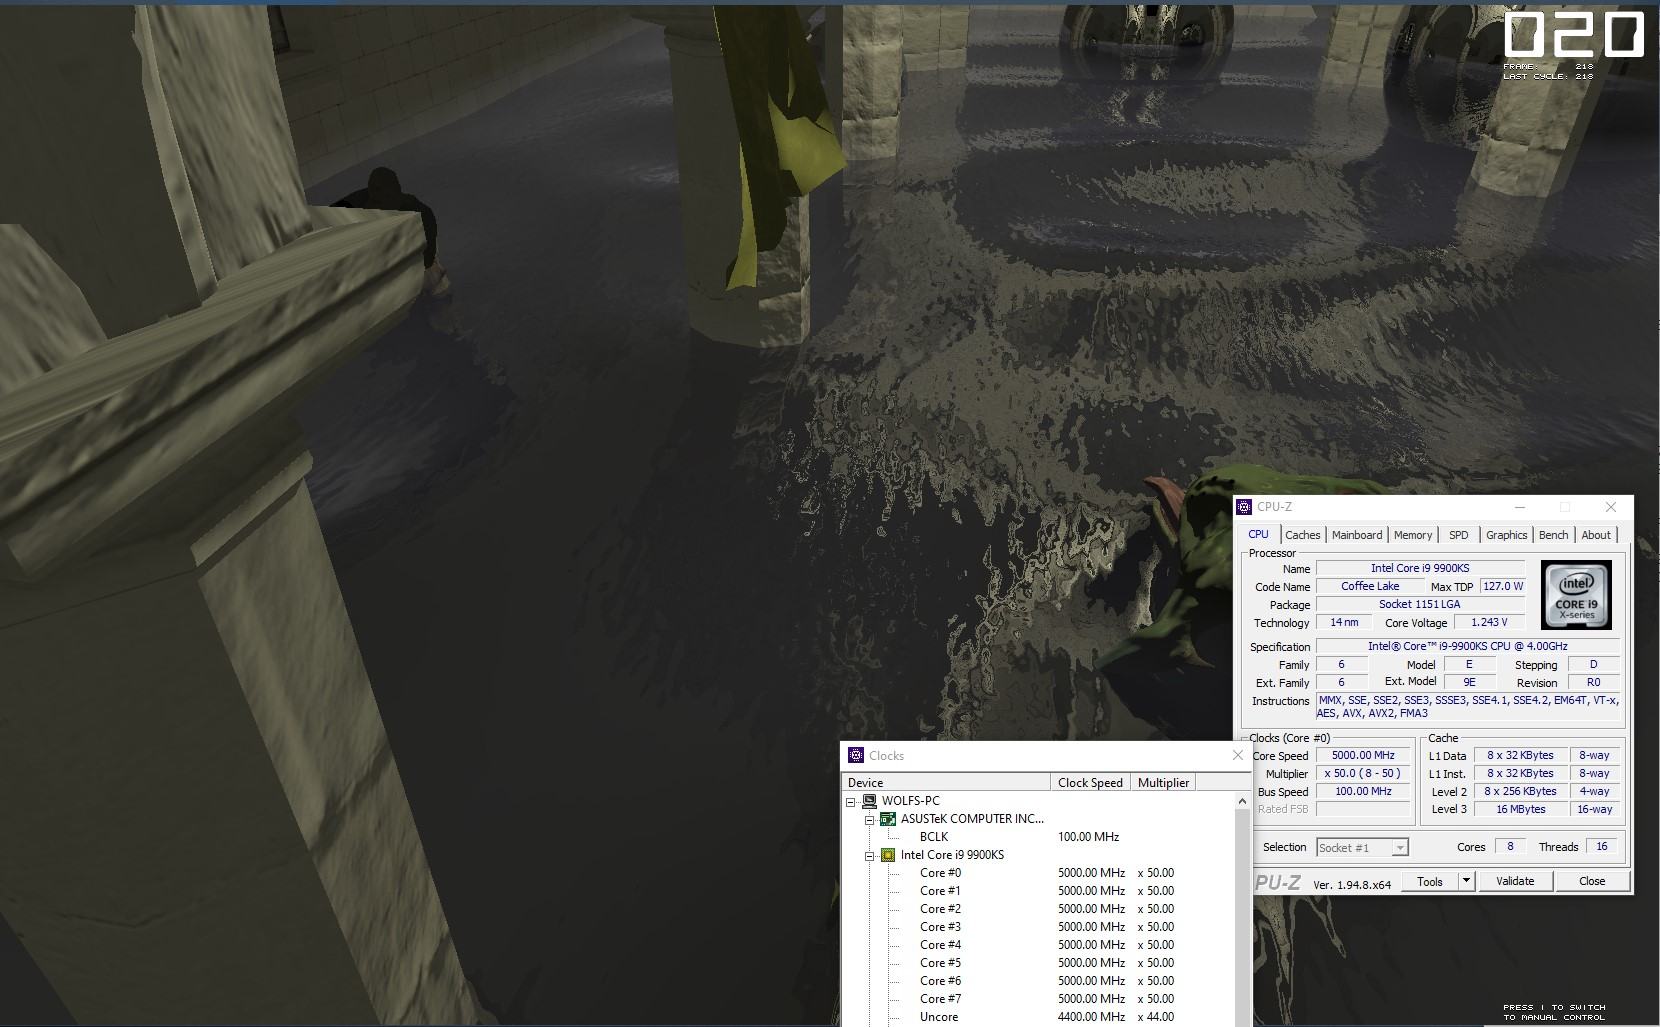
Task: Click the Max TDP value '127.0 W'
Action: (1503, 586)
